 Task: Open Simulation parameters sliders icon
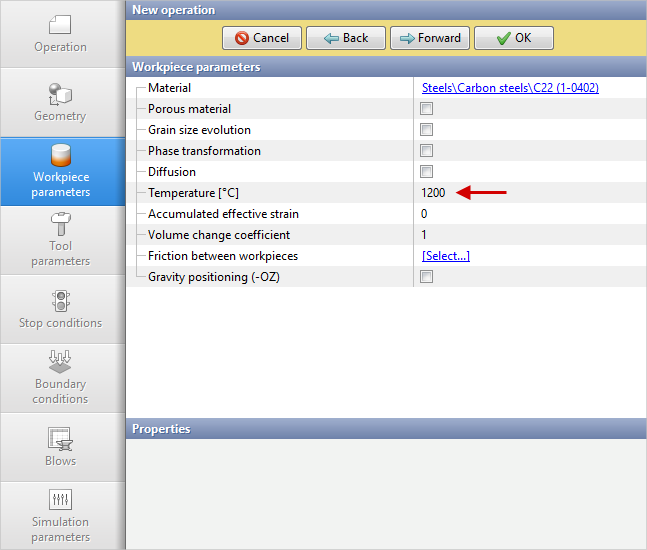pyautogui.click(x=60, y=499)
